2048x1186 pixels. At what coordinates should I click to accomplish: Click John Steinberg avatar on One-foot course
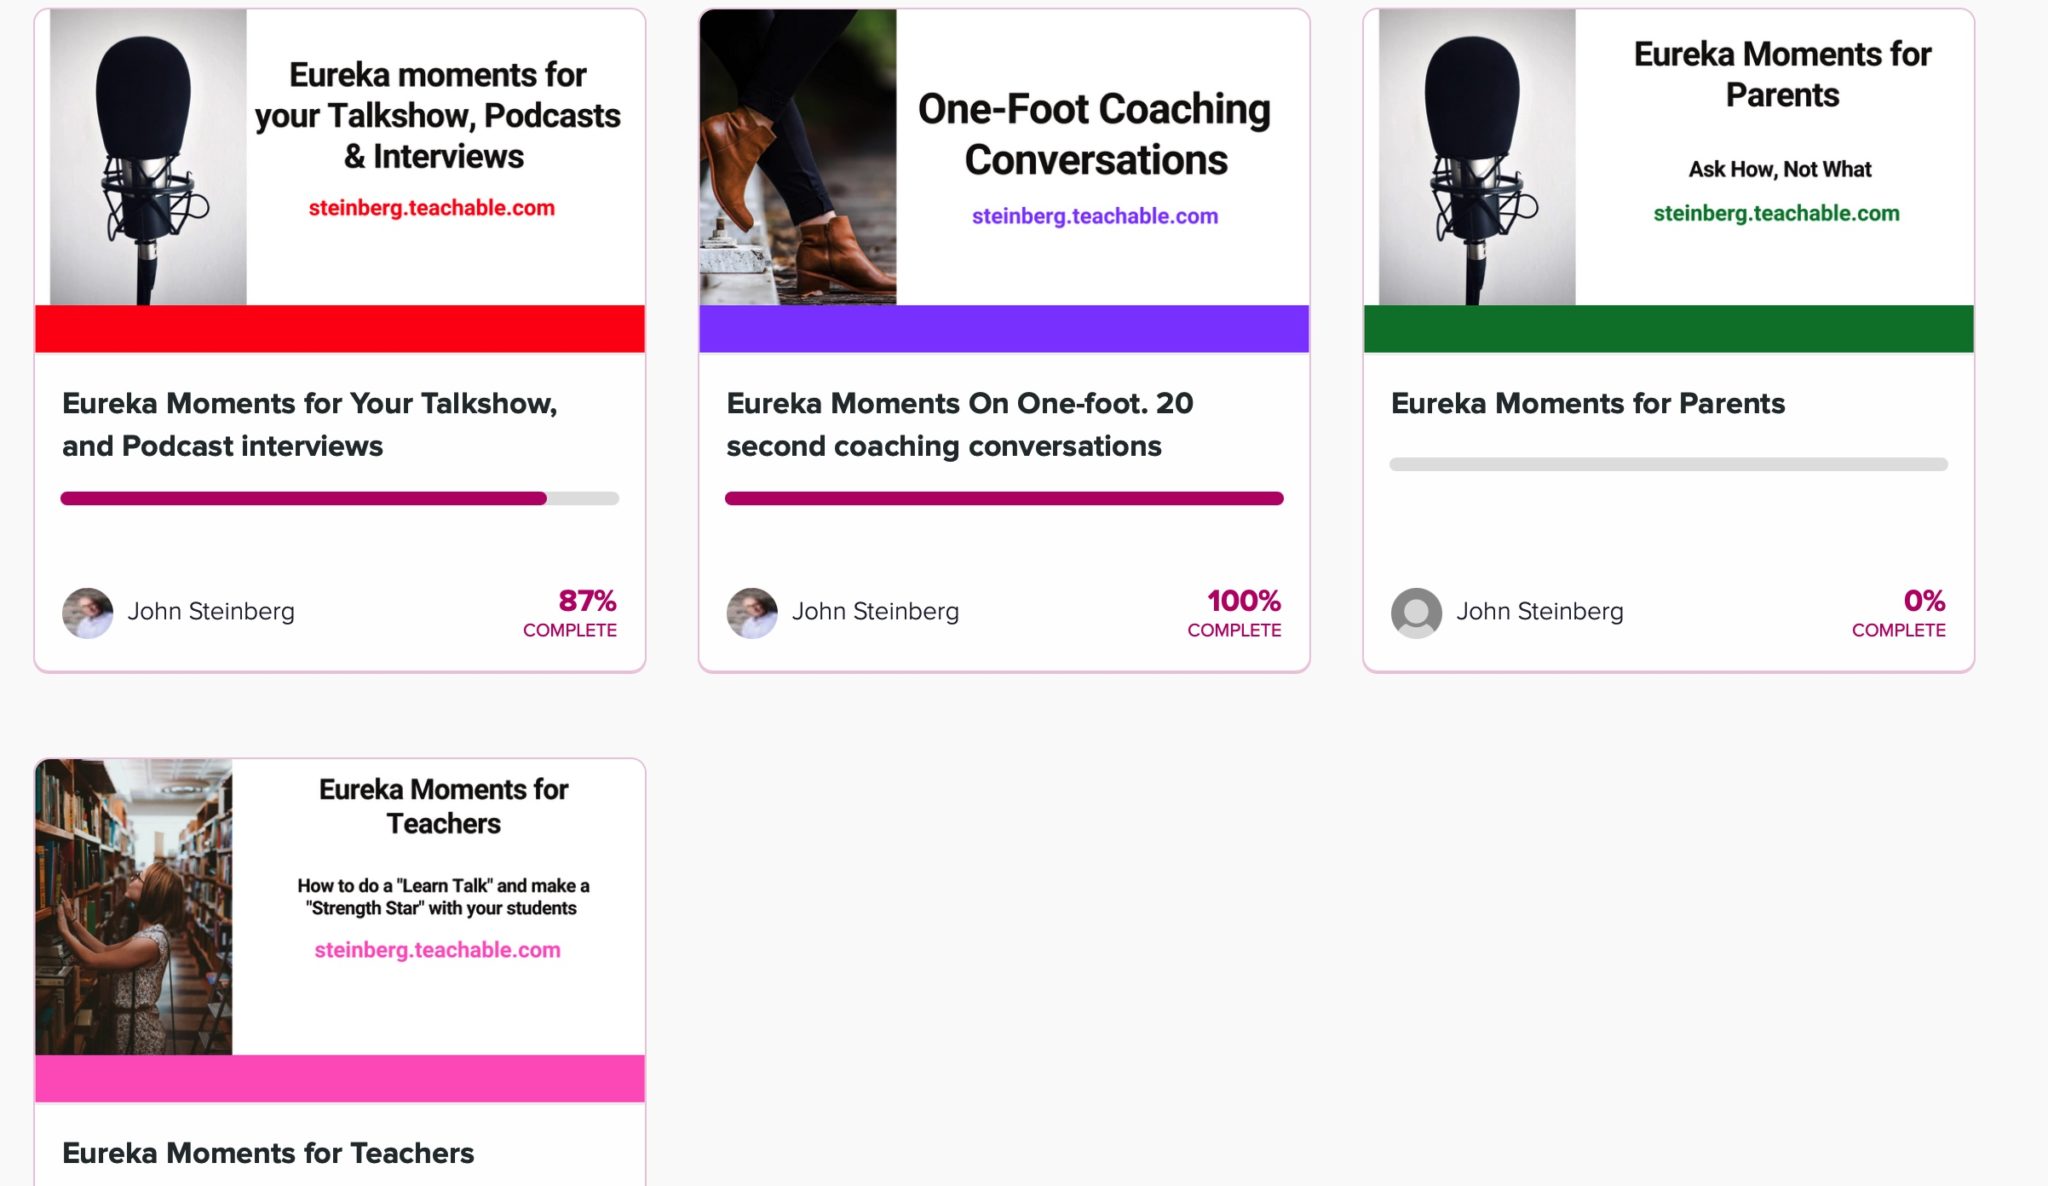(x=752, y=613)
